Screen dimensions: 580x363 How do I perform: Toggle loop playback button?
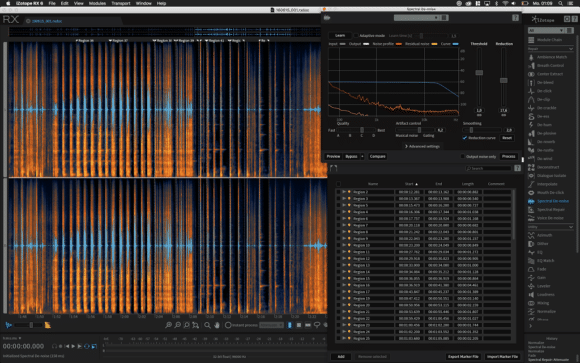point(87,346)
